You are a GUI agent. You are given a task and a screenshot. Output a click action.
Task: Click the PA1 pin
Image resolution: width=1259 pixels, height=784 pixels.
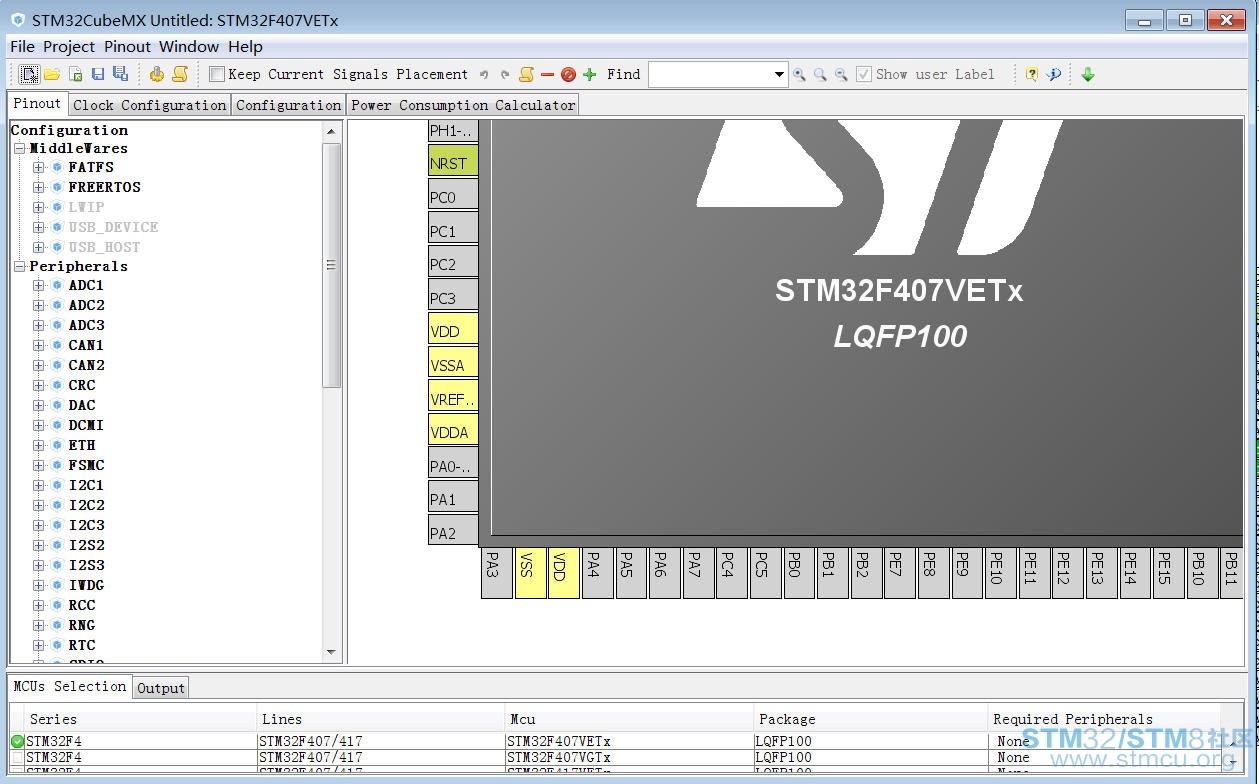click(453, 498)
